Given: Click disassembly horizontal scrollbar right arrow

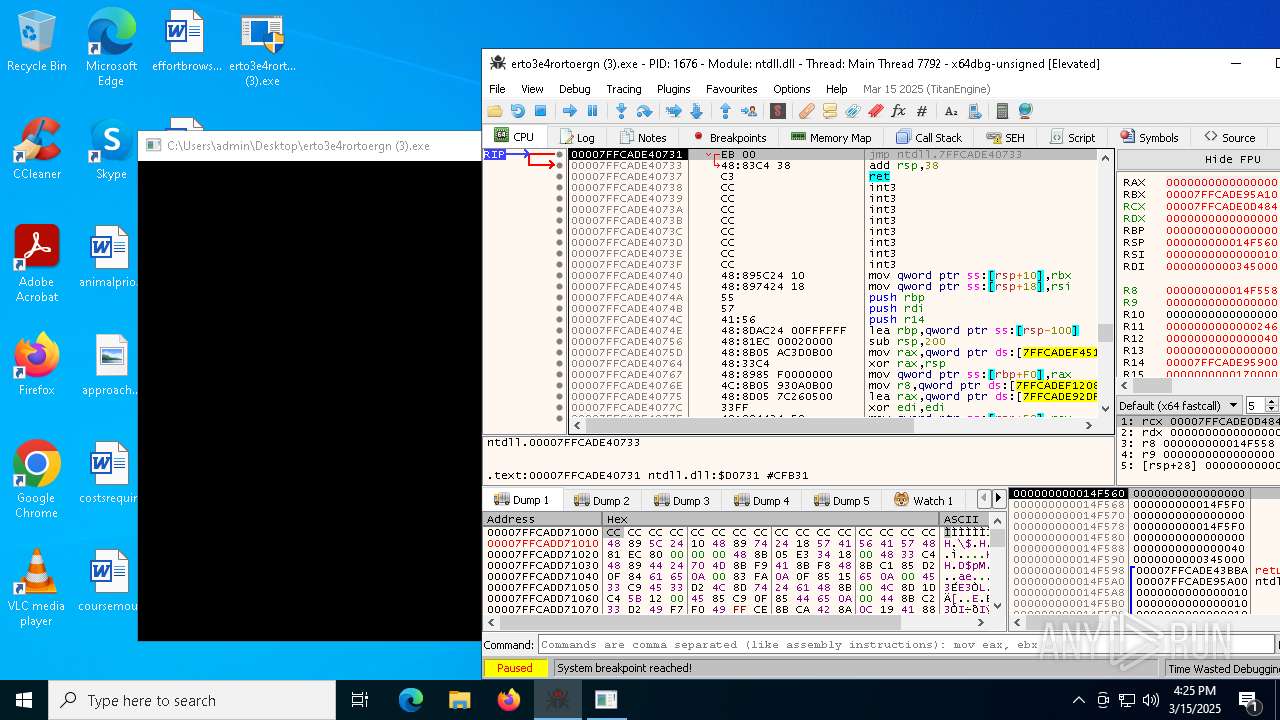Looking at the screenshot, I should 1091,425.
